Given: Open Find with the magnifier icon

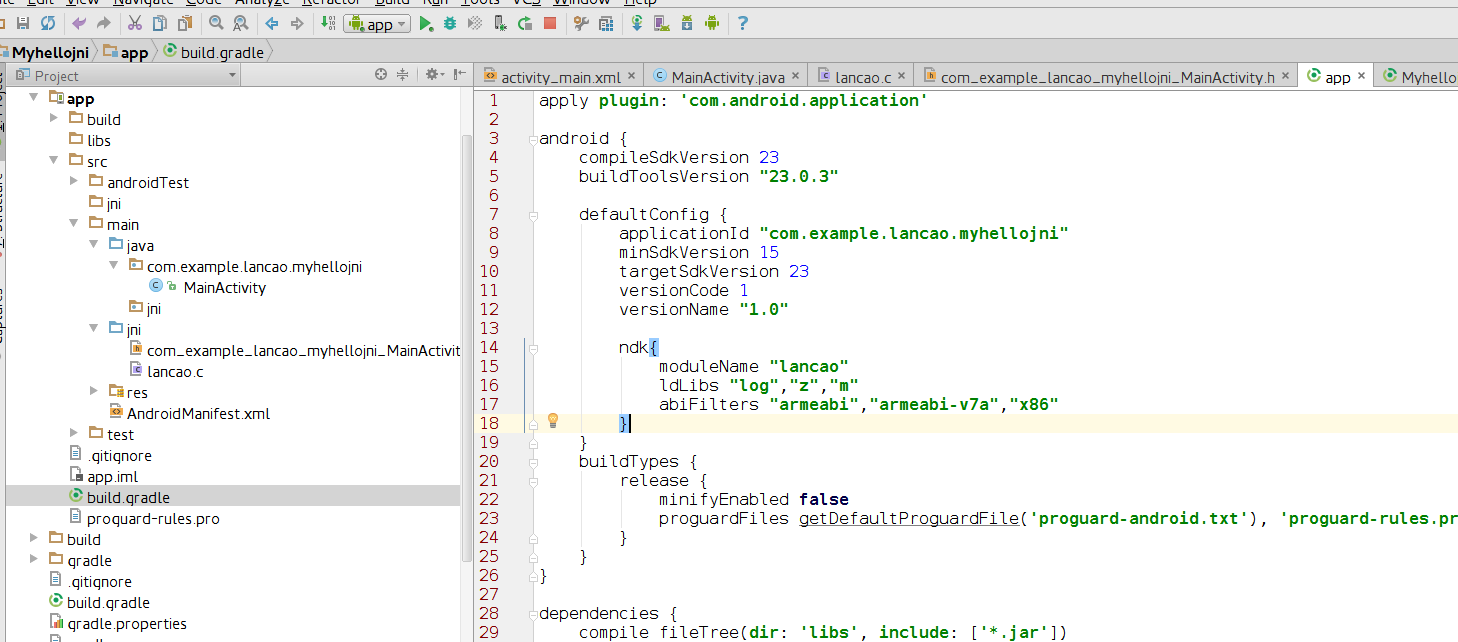Looking at the screenshot, I should 216,23.
